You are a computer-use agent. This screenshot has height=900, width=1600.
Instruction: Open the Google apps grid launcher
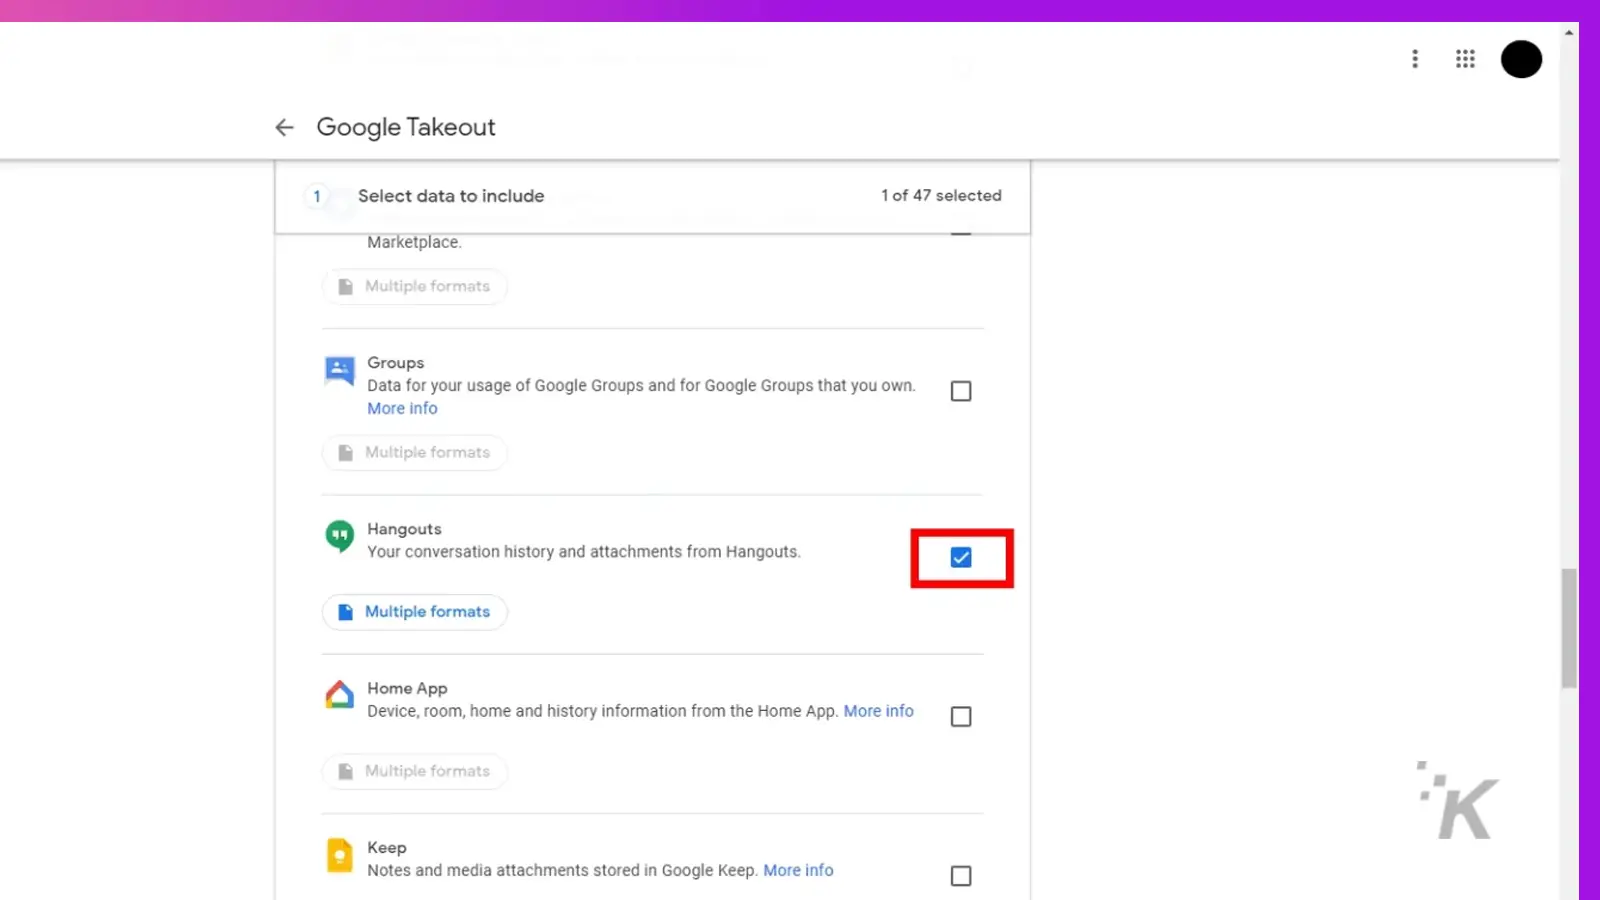1465,59
